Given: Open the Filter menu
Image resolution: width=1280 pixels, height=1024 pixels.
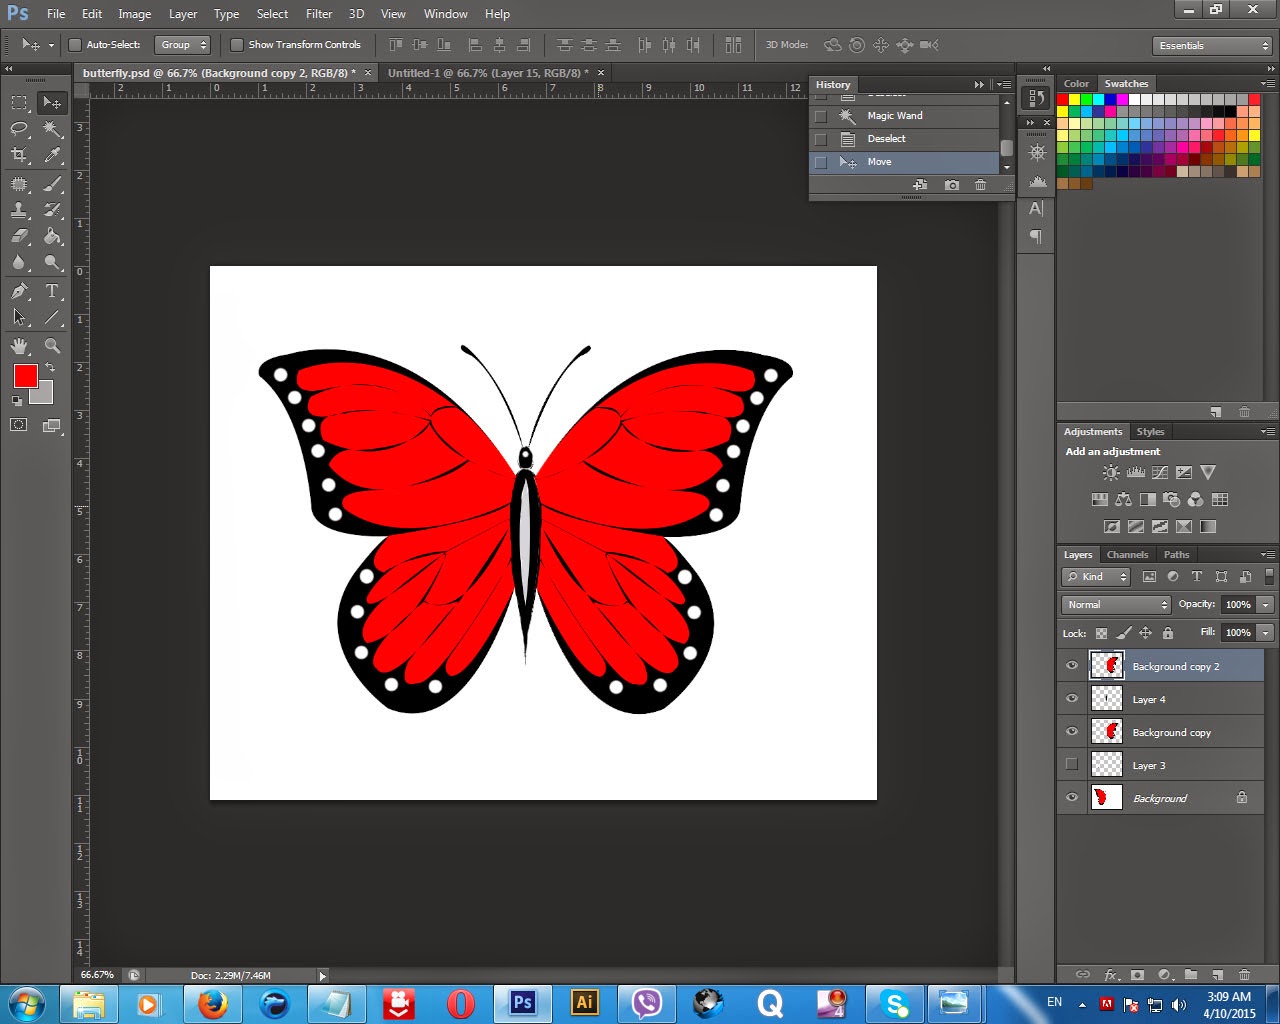Looking at the screenshot, I should [318, 13].
